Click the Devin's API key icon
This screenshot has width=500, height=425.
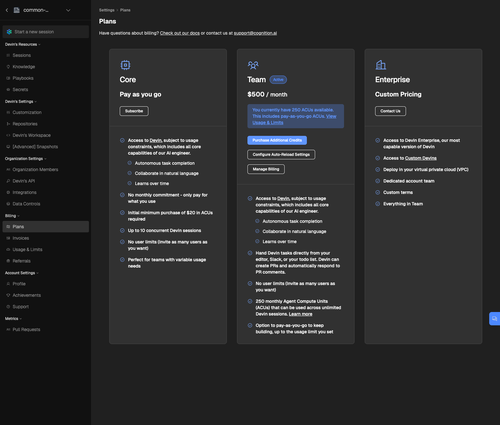[x=8, y=181]
